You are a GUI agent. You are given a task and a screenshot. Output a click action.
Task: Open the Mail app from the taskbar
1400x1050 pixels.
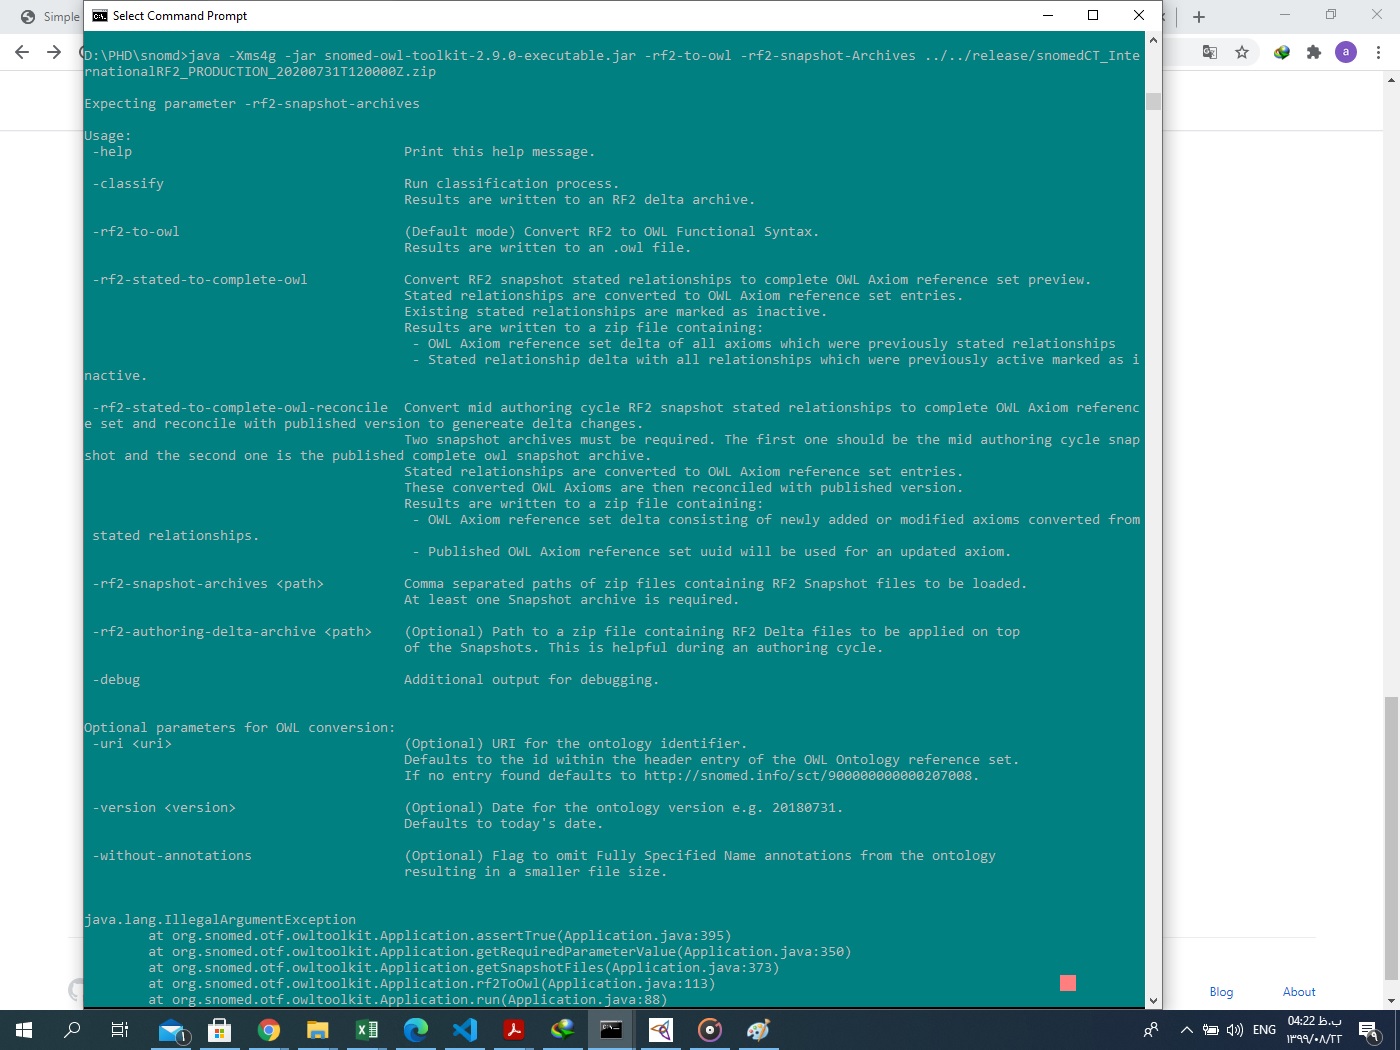[170, 1030]
